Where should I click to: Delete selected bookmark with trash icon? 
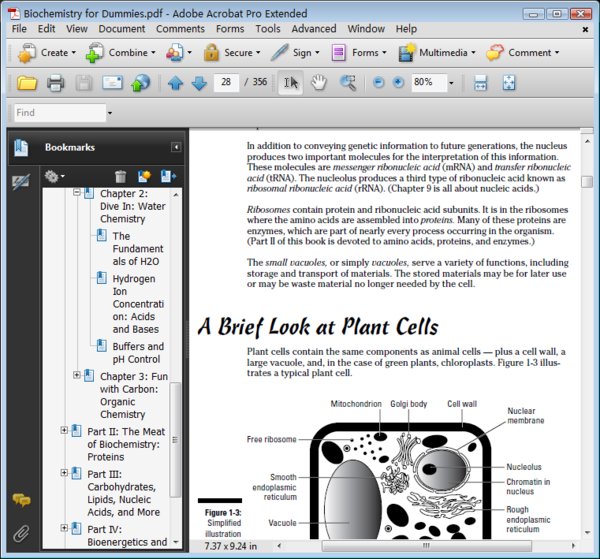coord(121,176)
